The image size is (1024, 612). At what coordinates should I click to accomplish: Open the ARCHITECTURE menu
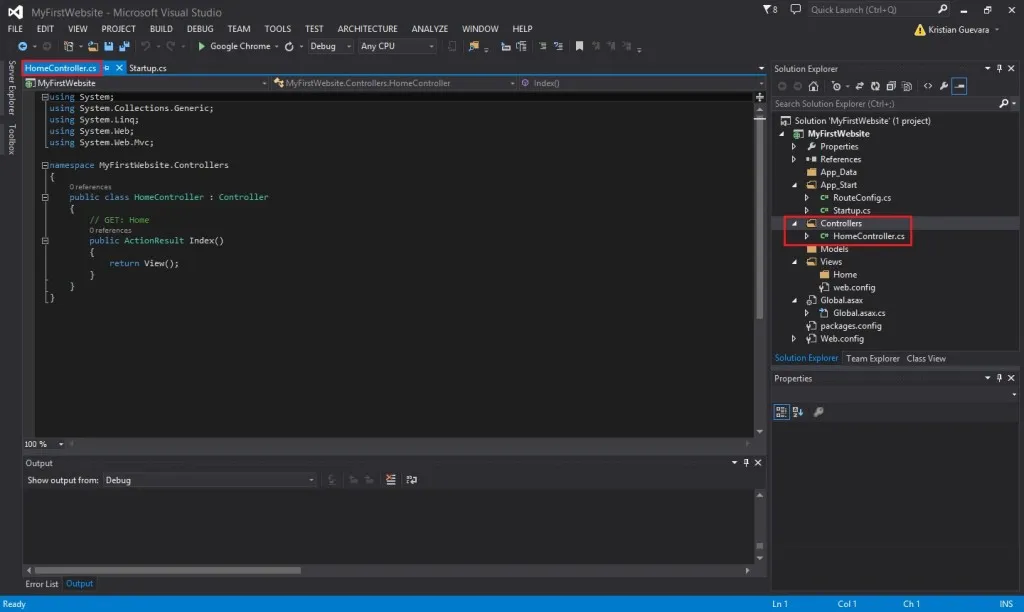pyautogui.click(x=367, y=29)
